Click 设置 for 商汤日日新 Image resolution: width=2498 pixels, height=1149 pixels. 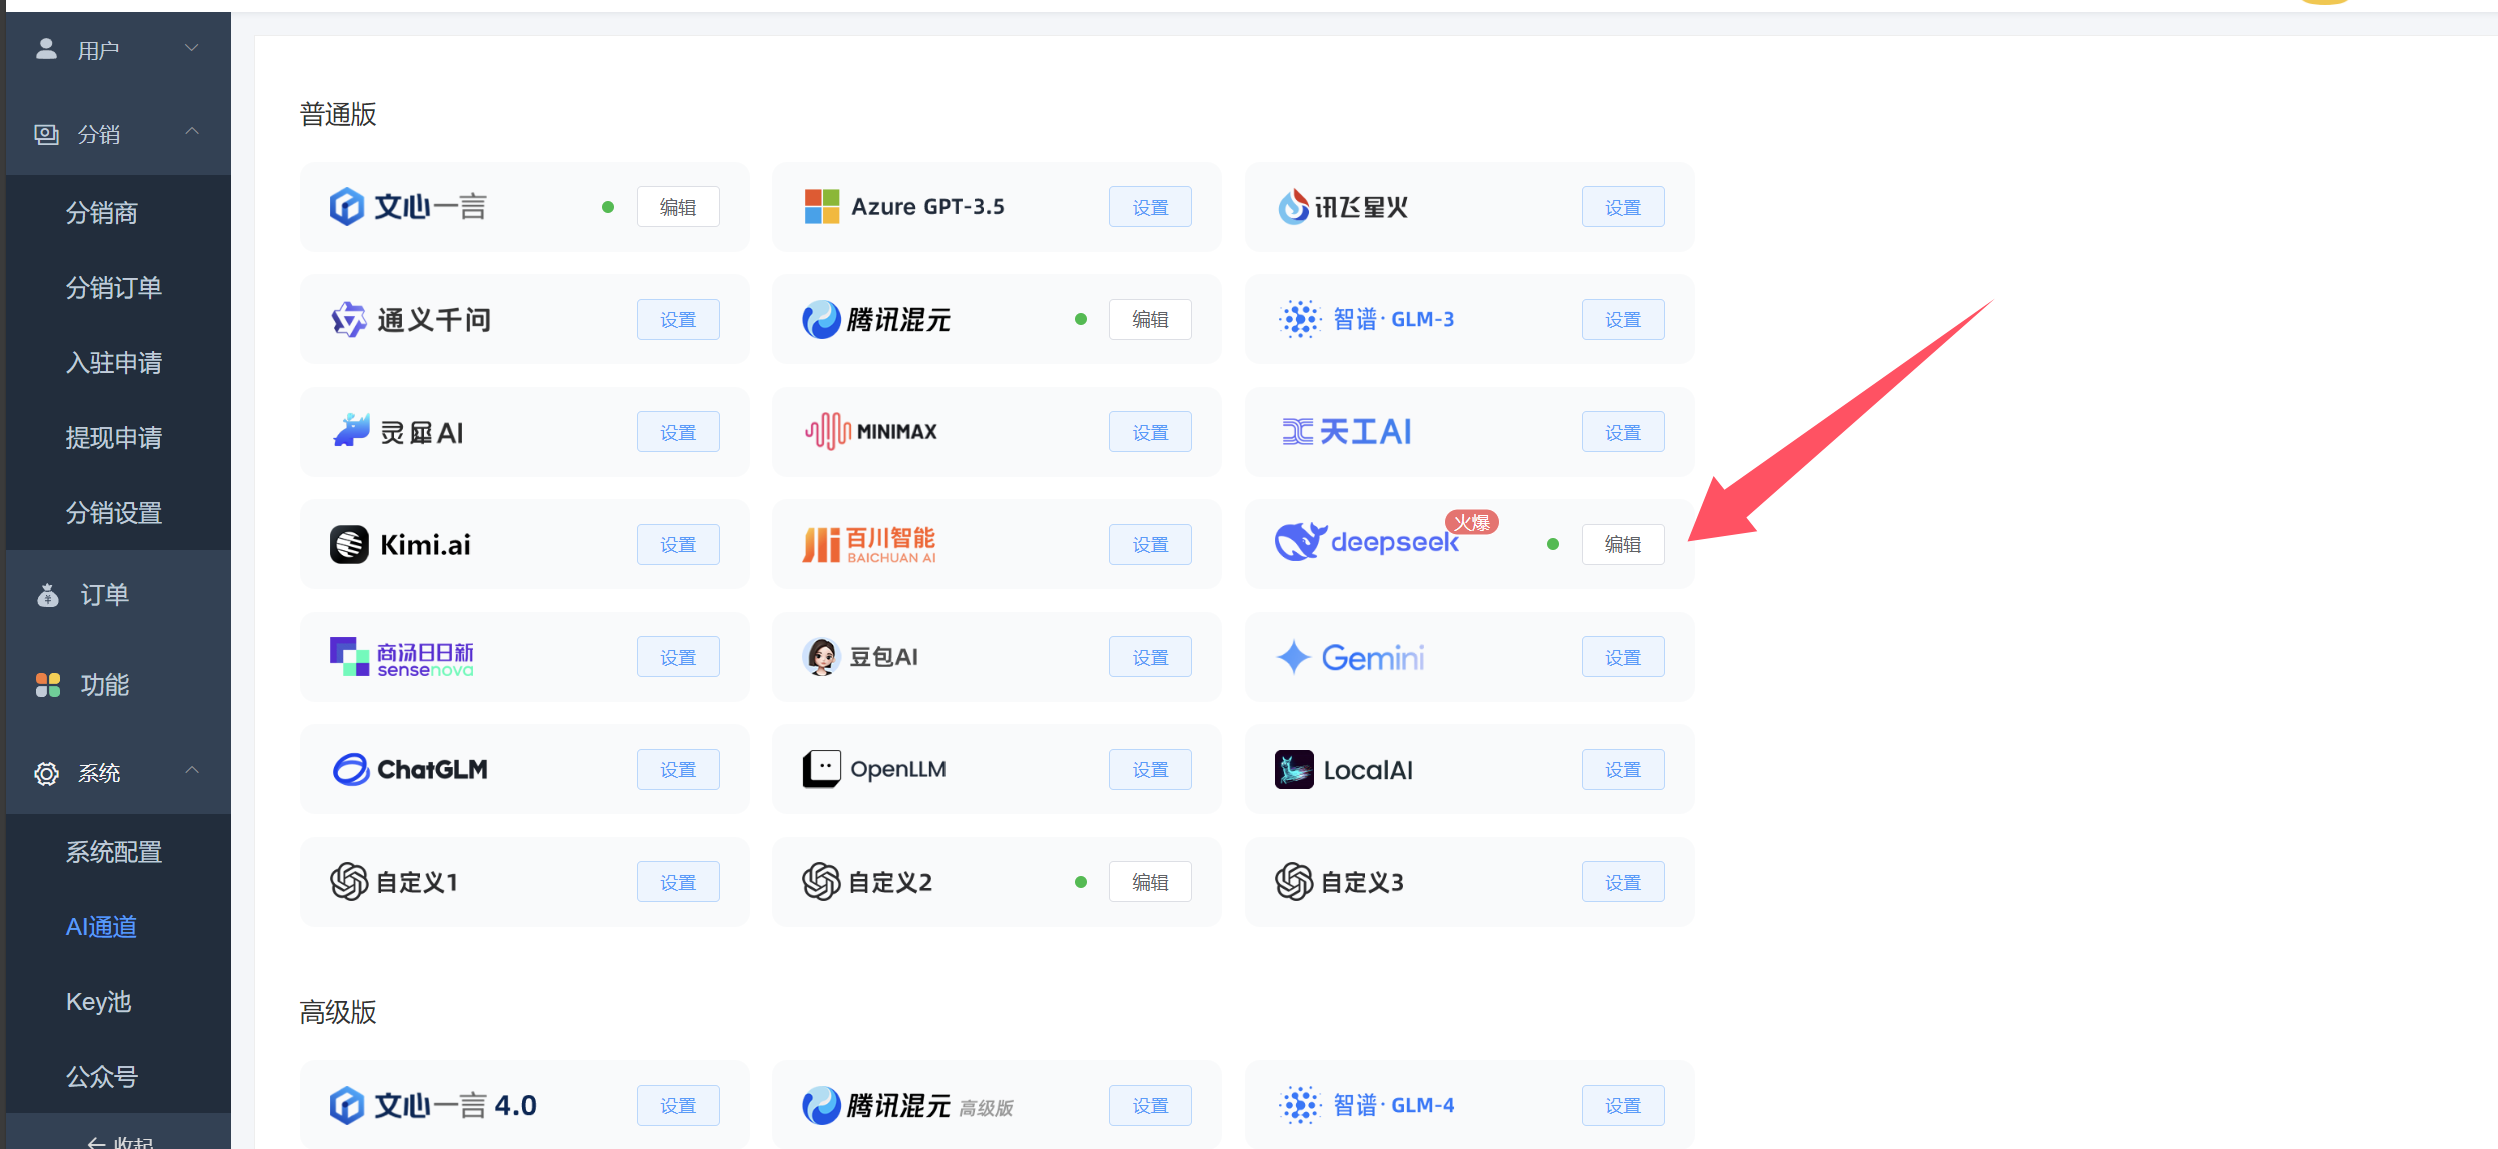678,657
